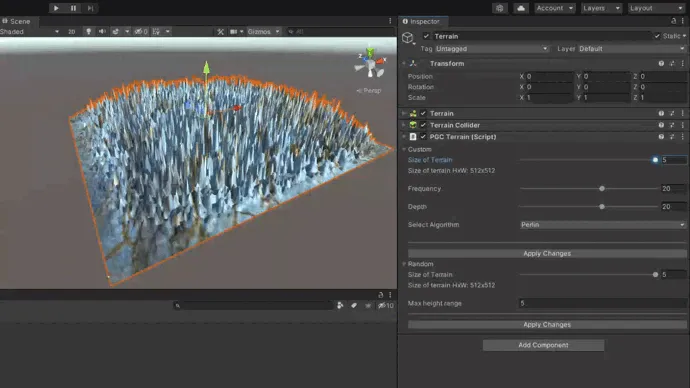Open Inspector more-options kebab menu
690x388 pixels.
click(683, 21)
